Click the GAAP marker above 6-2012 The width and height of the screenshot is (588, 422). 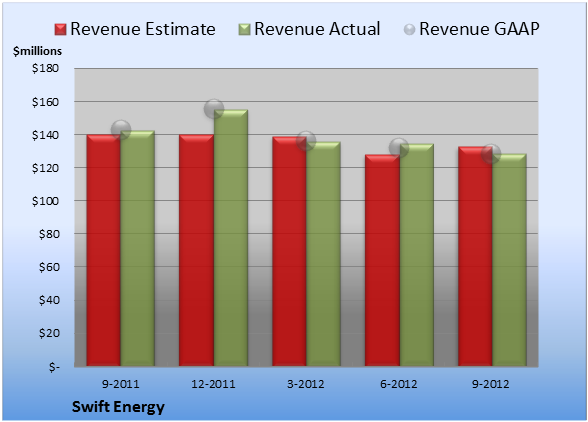399,147
